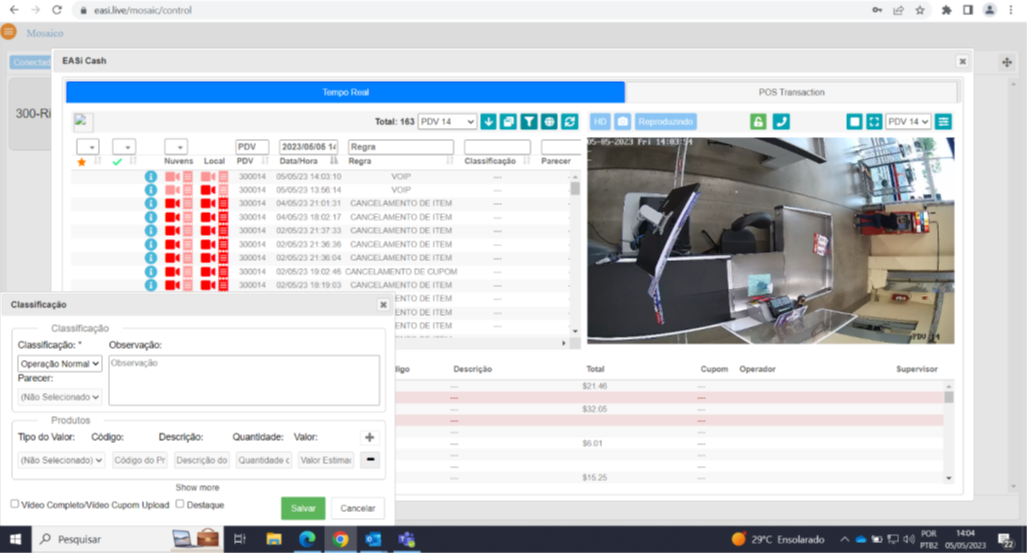Expand the Tipo do Valor dropdown

(60, 460)
